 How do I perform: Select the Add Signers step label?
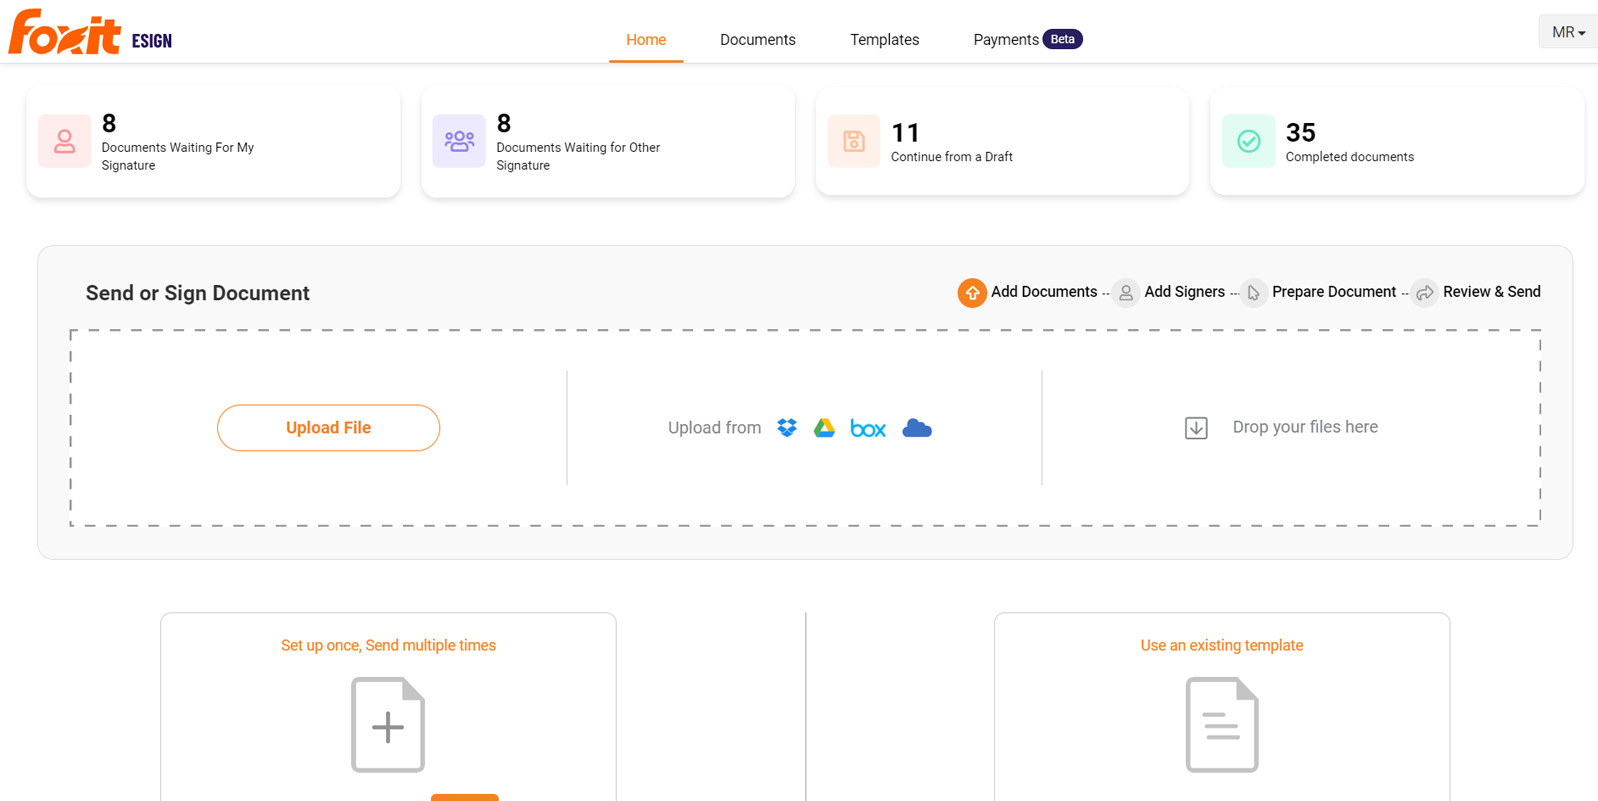[1184, 292]
